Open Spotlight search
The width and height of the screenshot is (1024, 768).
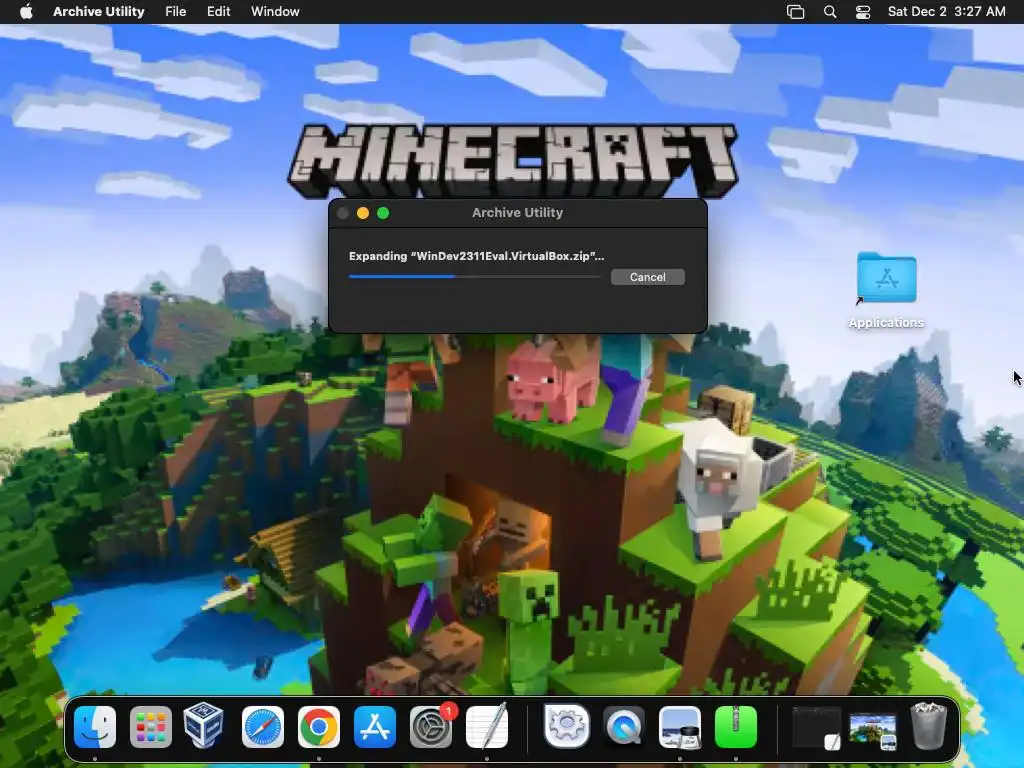(x=830, y=12)
